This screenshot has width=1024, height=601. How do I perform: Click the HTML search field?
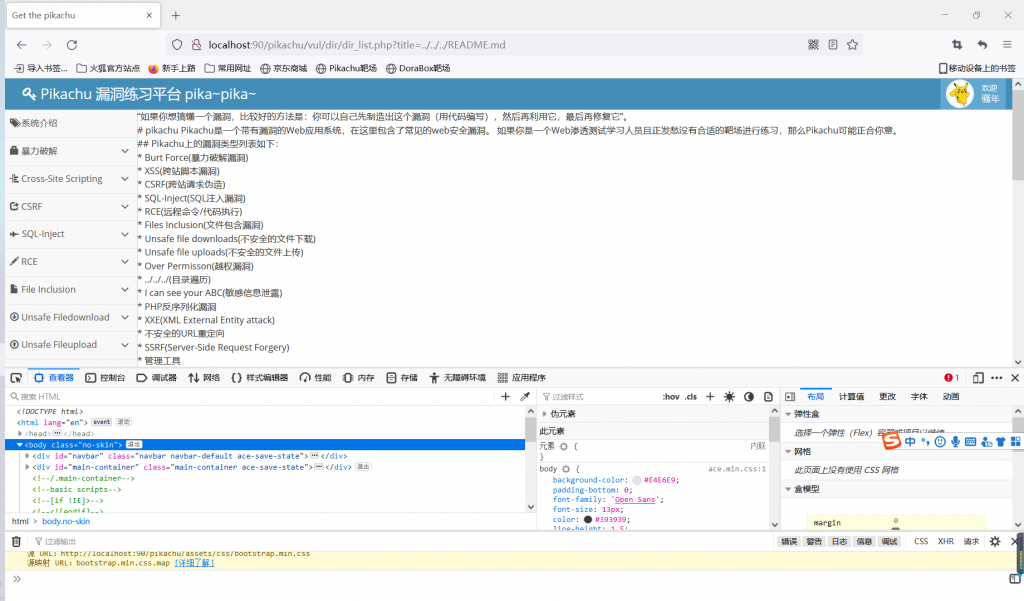point(251,397)
